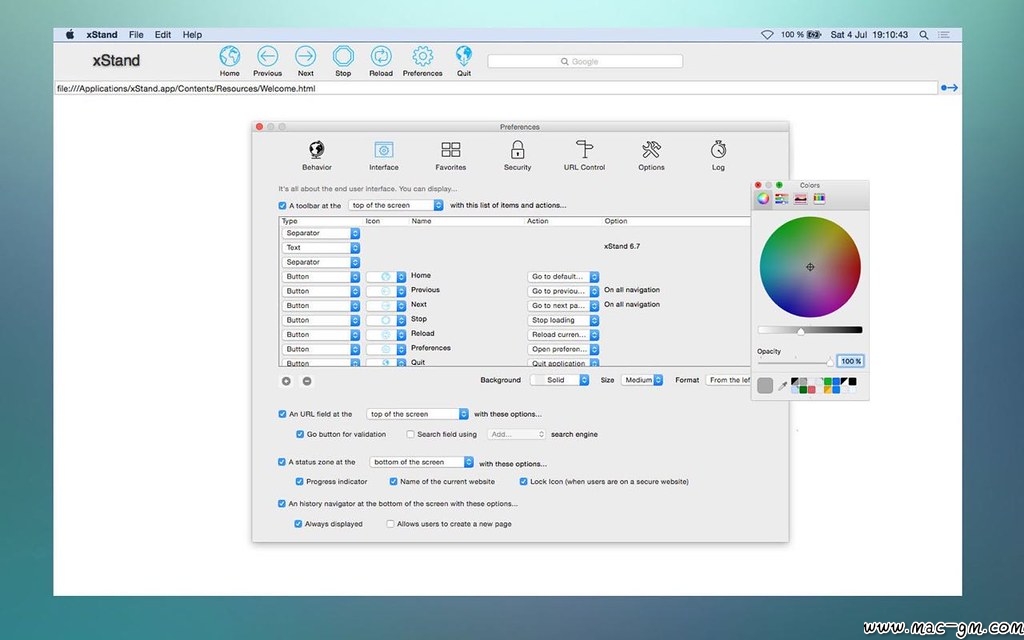This screenshot has width=1024, height=640.
Task: Open the xStand application menu
Action: pyautogui.click(x=102, y=35)
